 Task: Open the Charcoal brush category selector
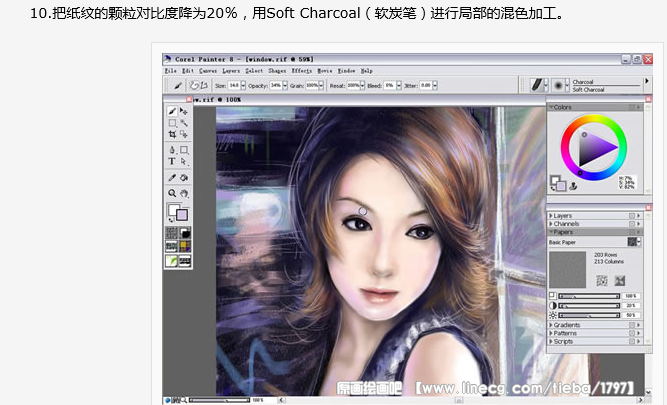539,85
